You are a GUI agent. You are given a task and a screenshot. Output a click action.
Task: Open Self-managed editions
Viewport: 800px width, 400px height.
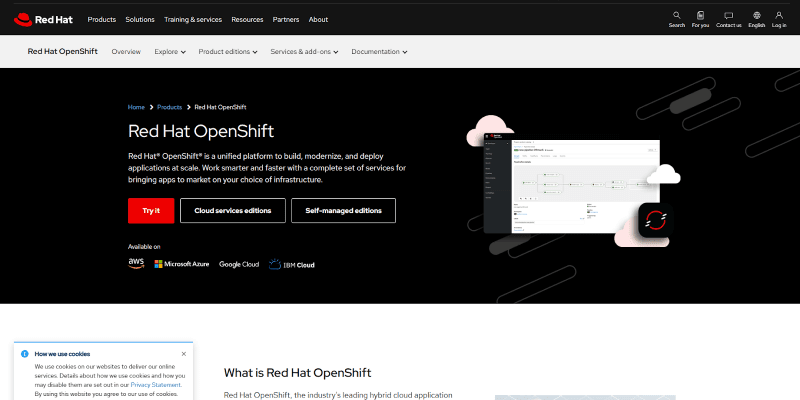(x=343, y=211)
